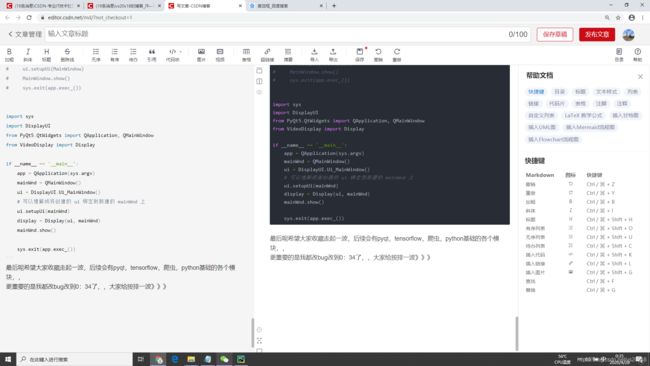650x366 pixels.
Task: Insert a video (视频)
Action: 220,54
